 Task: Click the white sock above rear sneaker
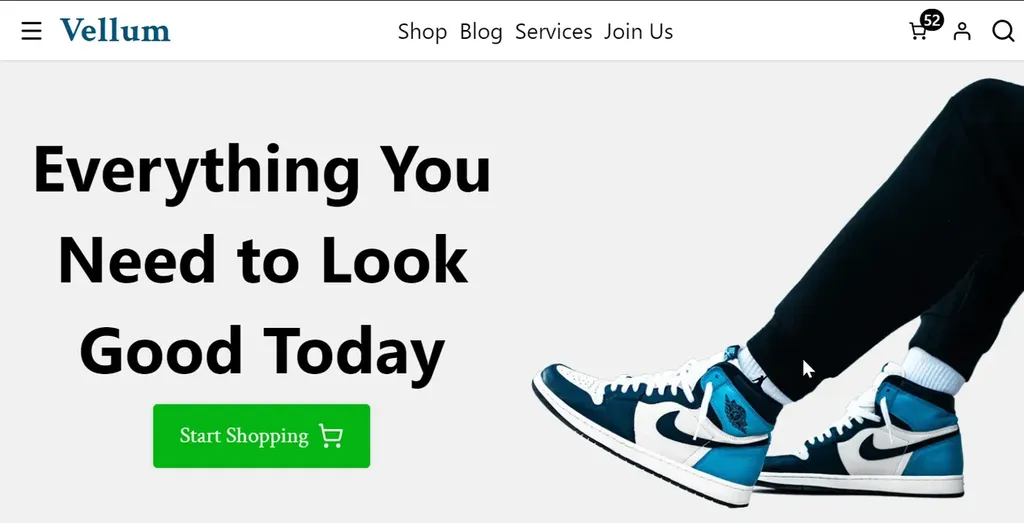(932, 370)
